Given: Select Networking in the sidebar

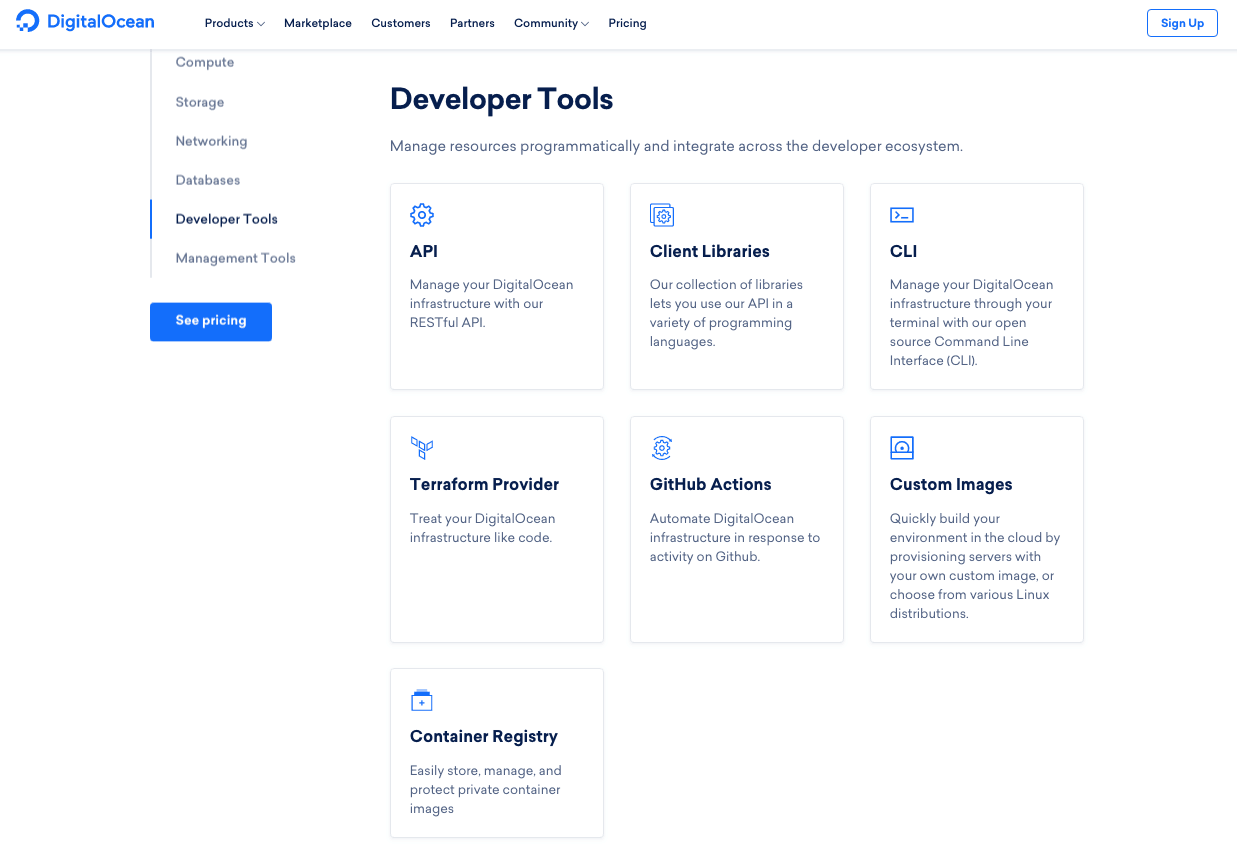Looking at the screenshot, I should (x=211, y=141).
